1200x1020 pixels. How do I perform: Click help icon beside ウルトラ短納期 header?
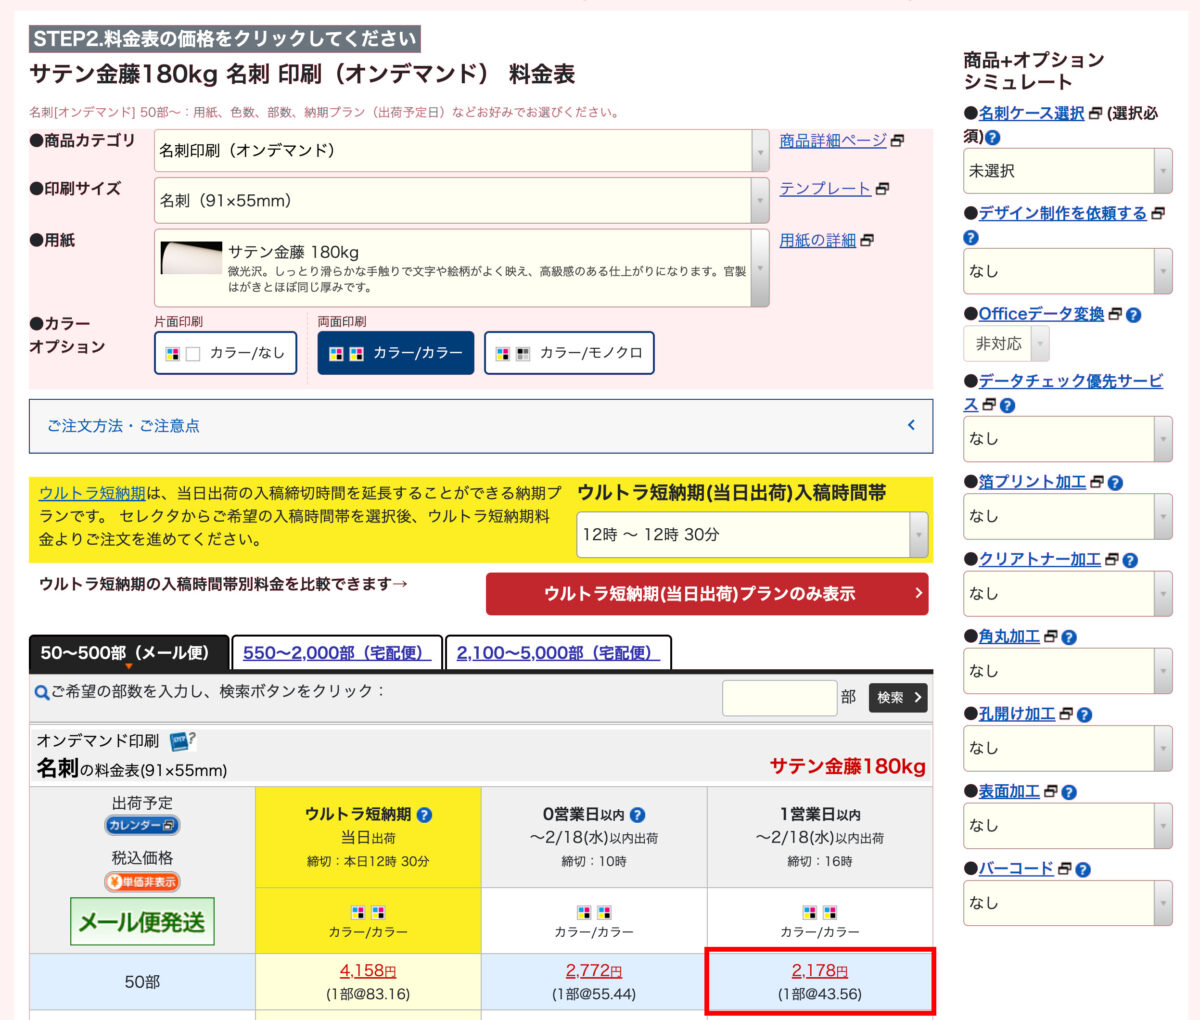click(x=424, y=815)
